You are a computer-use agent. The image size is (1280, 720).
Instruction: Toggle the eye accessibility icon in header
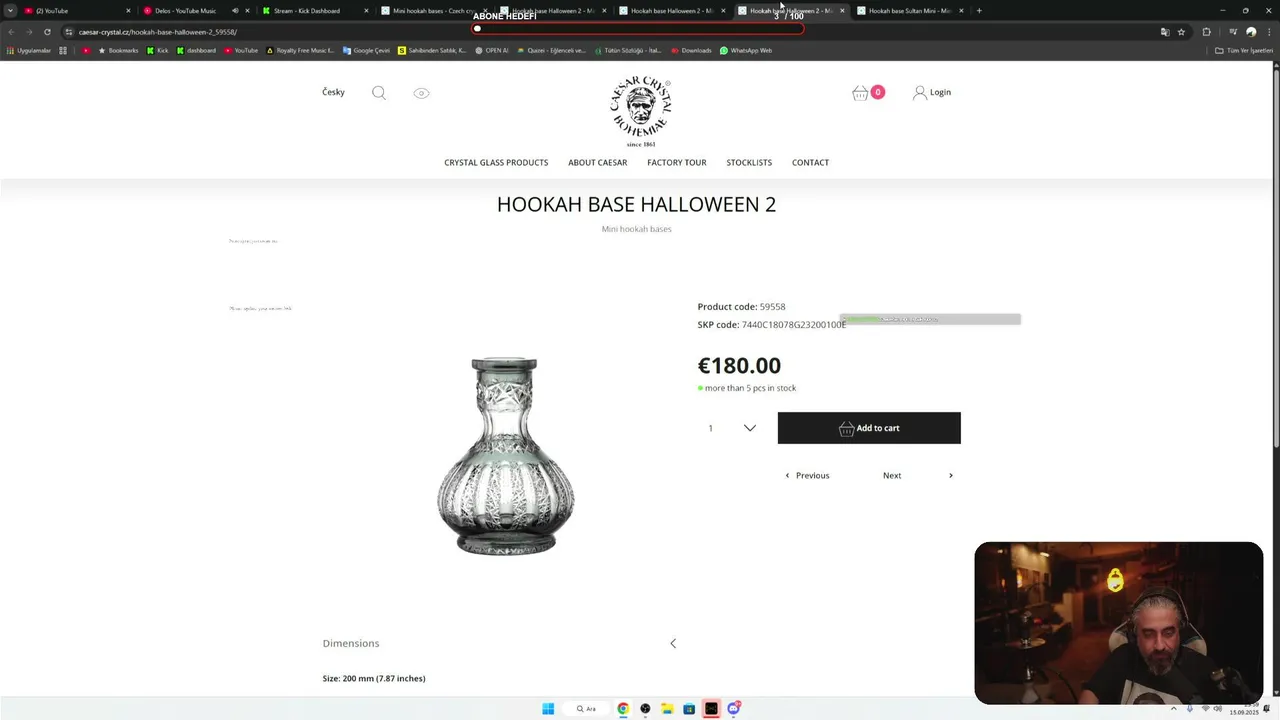coord(421,93)
